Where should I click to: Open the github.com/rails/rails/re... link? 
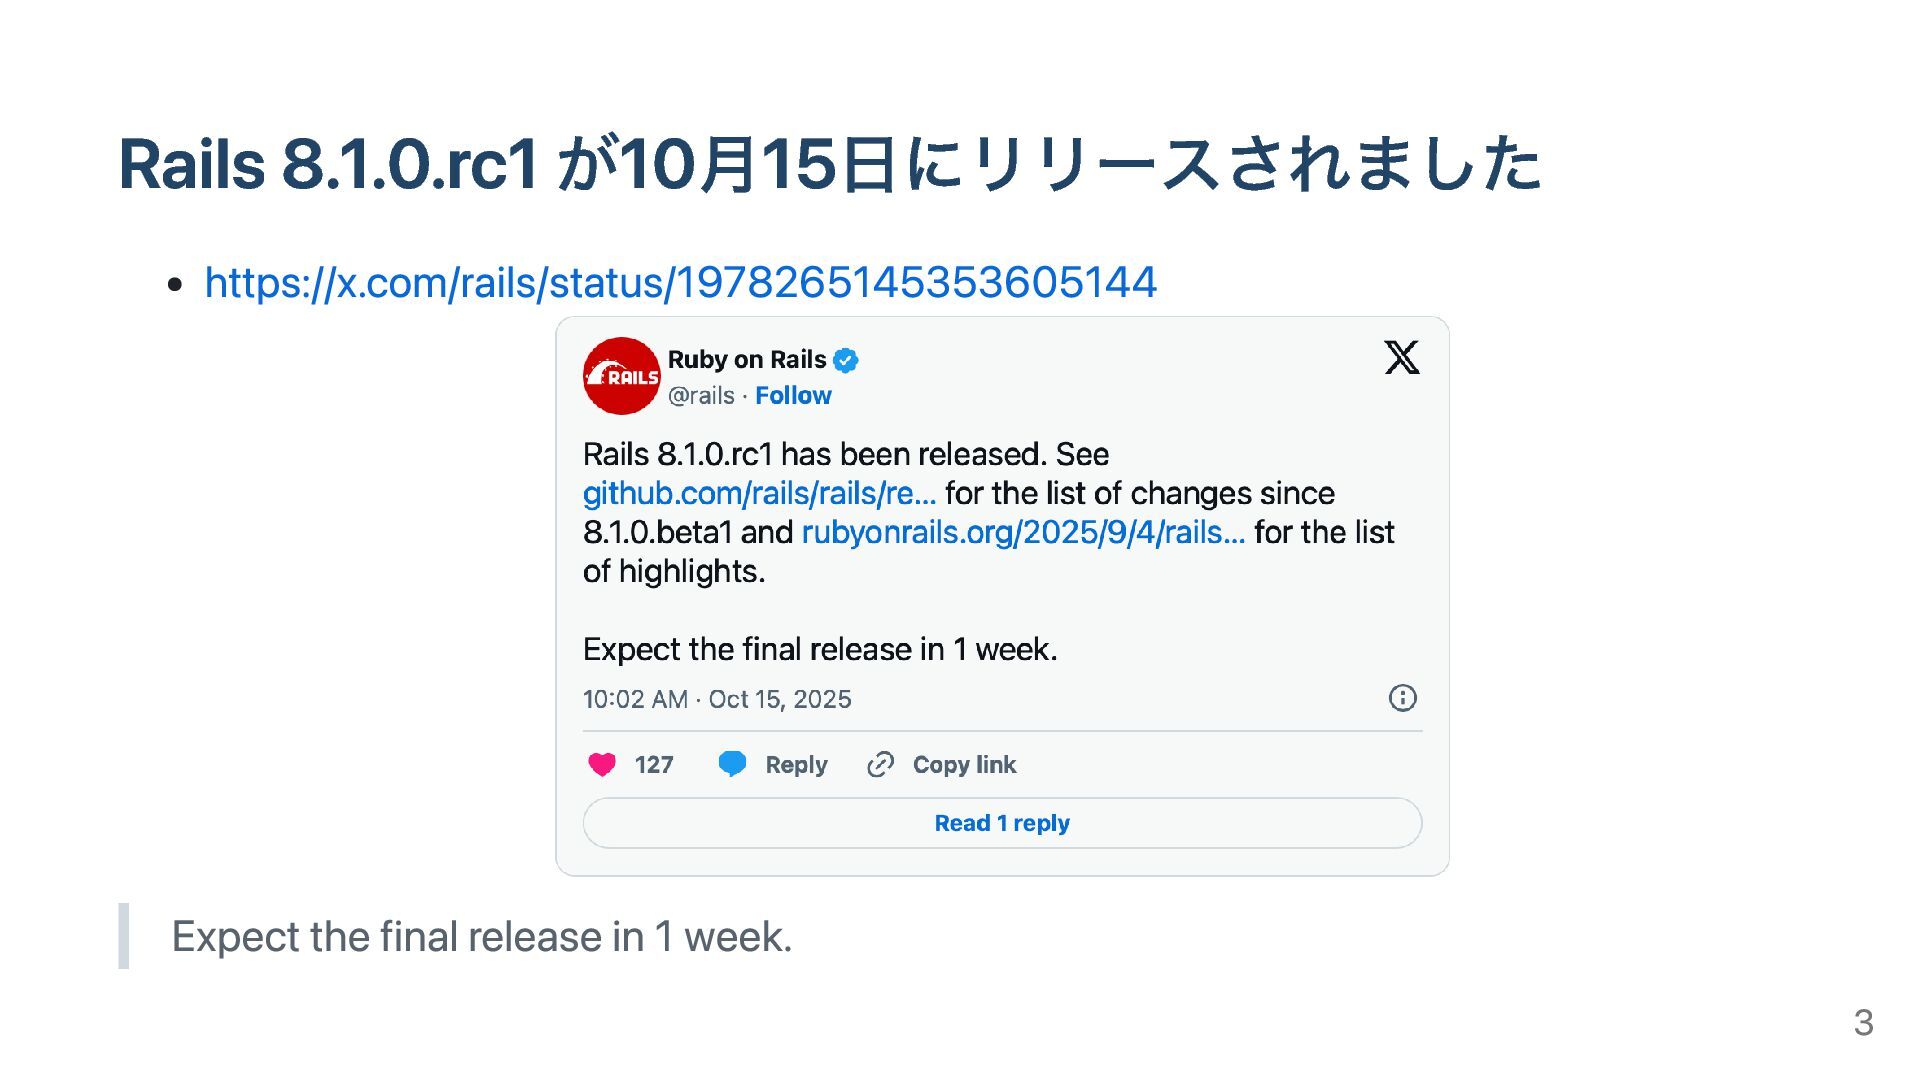pos(759,494)
